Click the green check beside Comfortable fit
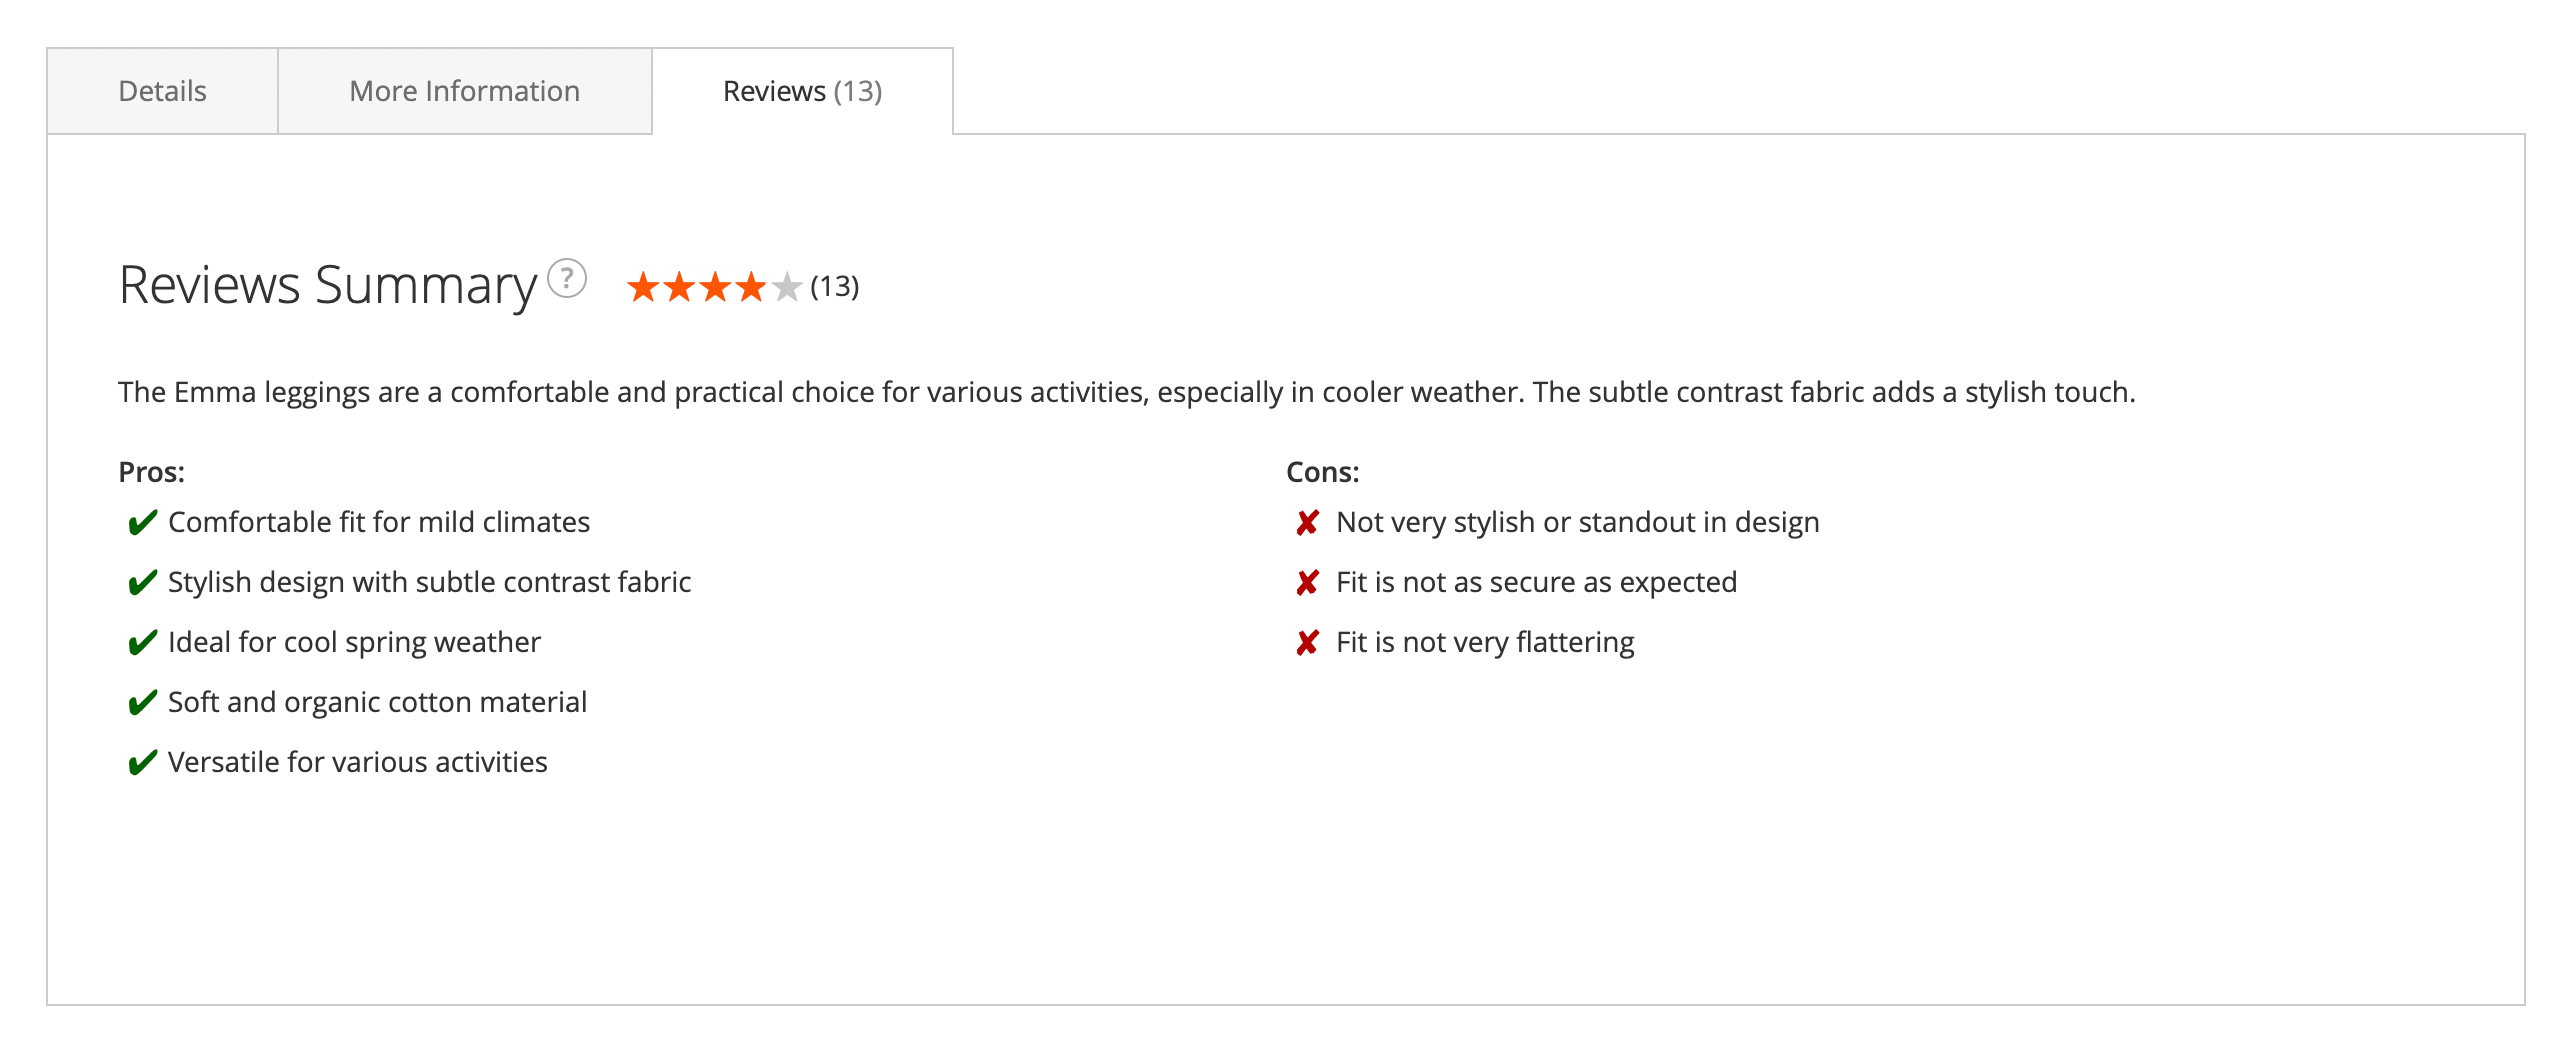Screen dimensions: 2570x1052 [x=142, y=522]
